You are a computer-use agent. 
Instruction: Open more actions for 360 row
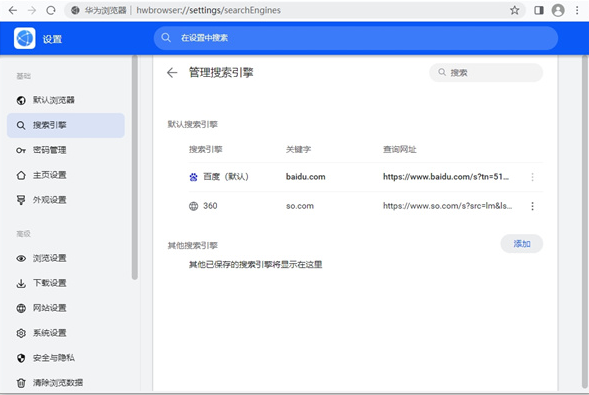tap(532, 206)
